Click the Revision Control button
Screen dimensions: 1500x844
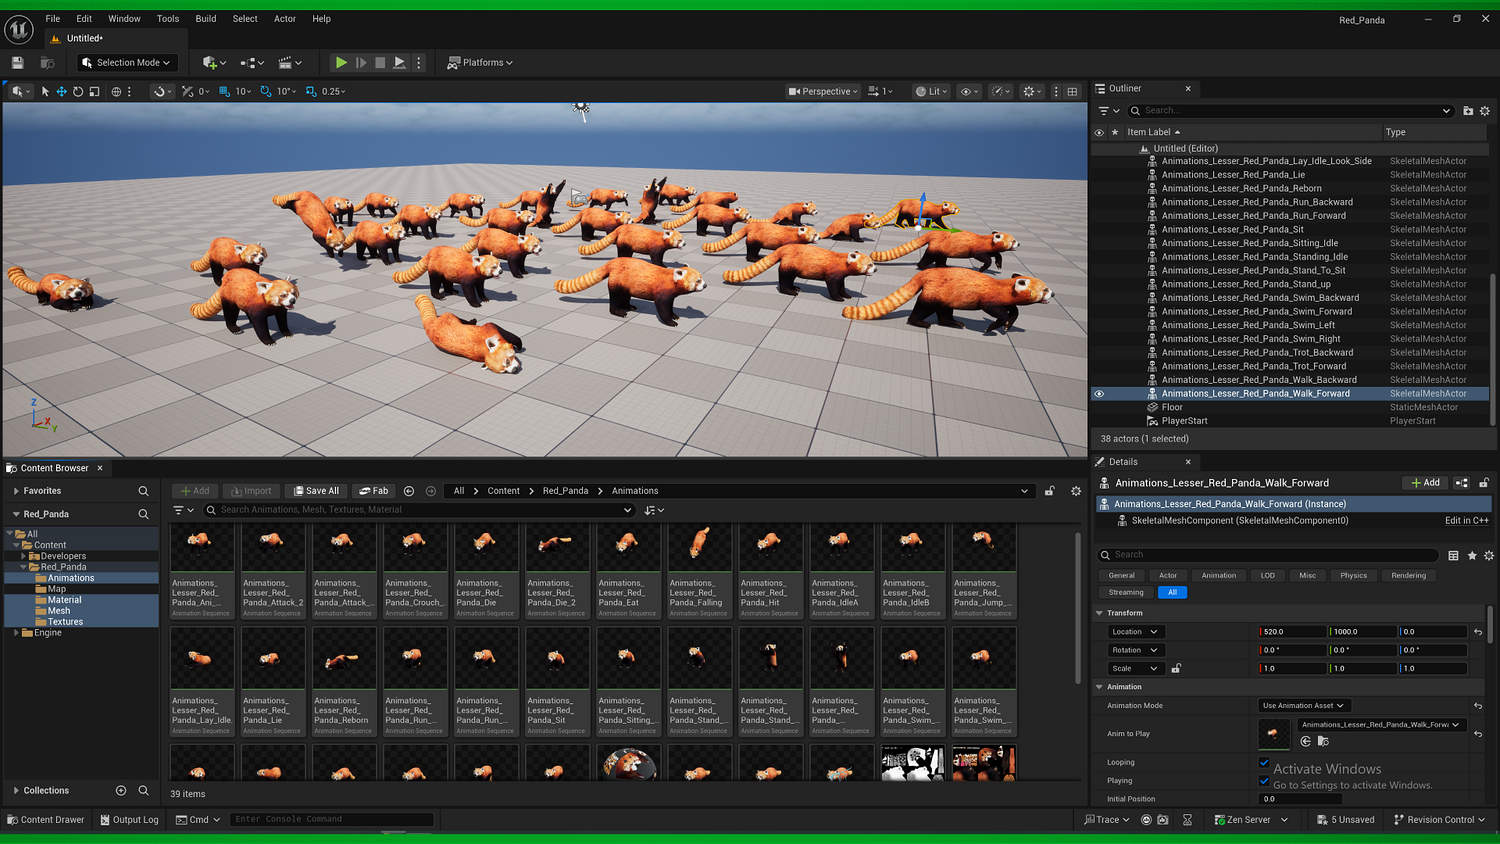coord(1439,820)
